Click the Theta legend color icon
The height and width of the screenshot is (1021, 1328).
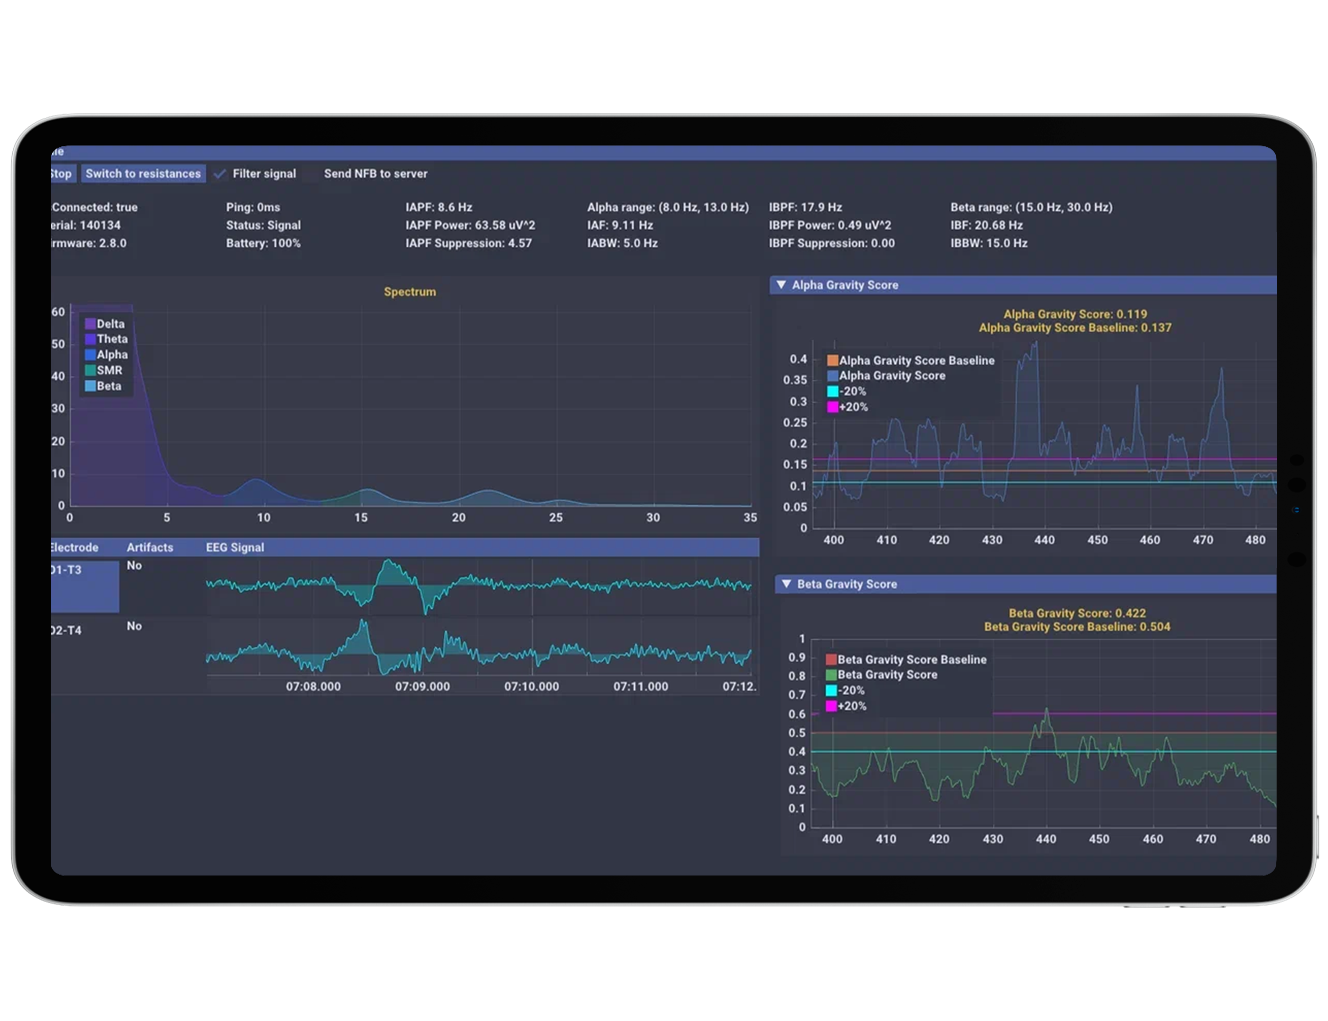(x=90, y=339)
